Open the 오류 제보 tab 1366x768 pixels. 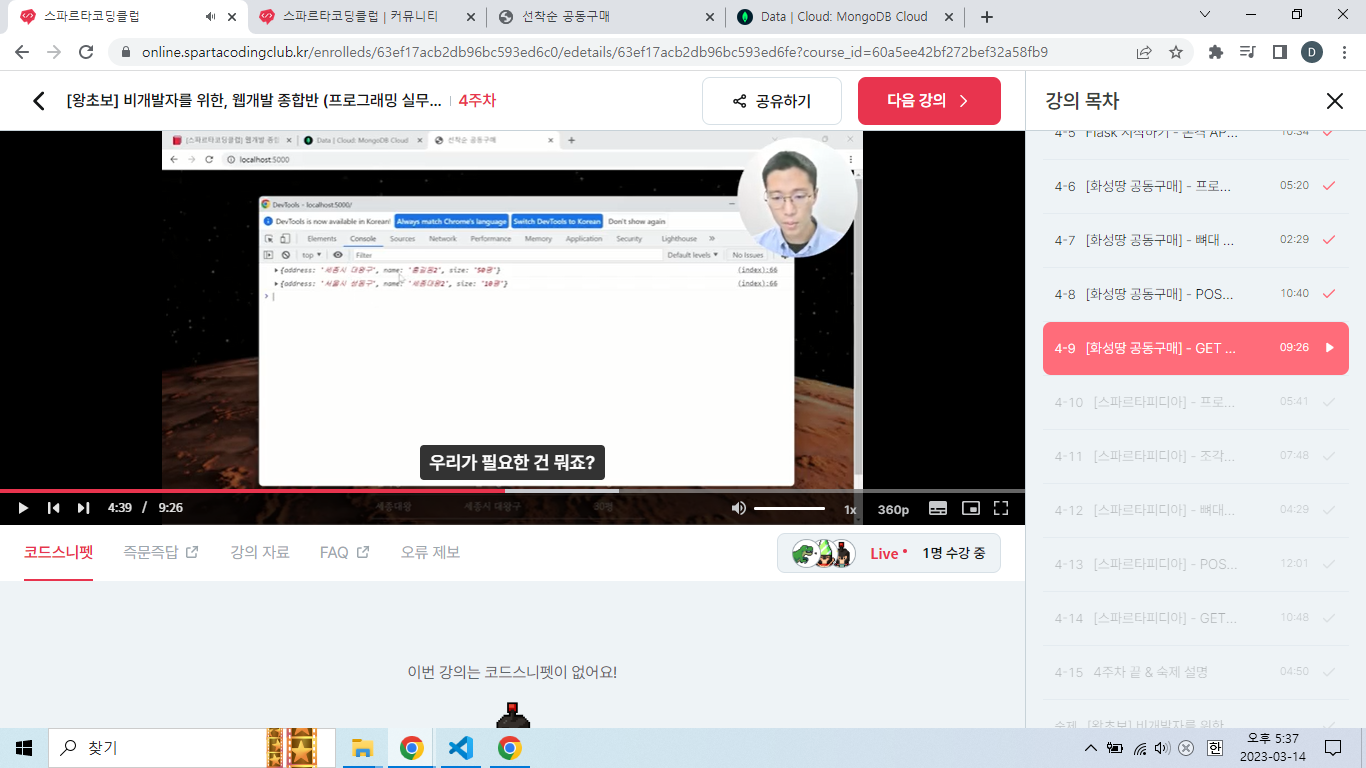pos(430,552)
